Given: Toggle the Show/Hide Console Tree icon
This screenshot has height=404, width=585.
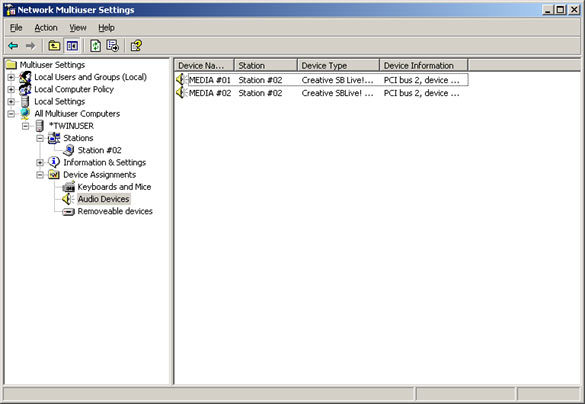Looking at the screenshot, I should point(72,46).
